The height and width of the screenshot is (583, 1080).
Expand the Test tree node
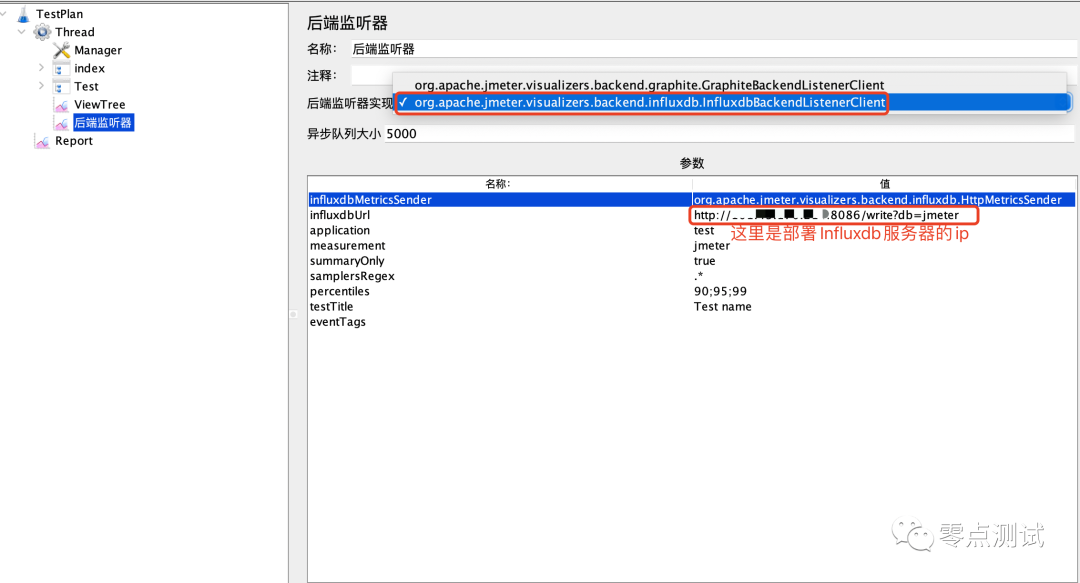click(41, 85)
